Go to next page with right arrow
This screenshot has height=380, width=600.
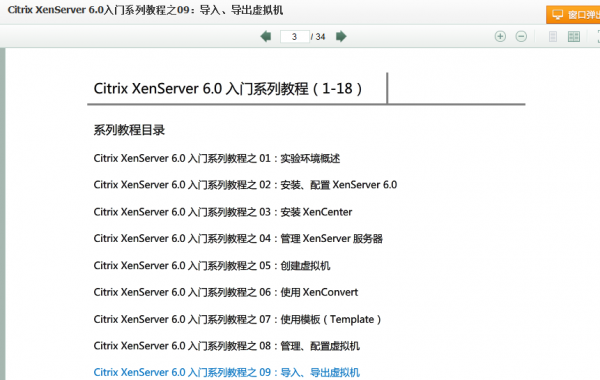(x=341, y=36)
